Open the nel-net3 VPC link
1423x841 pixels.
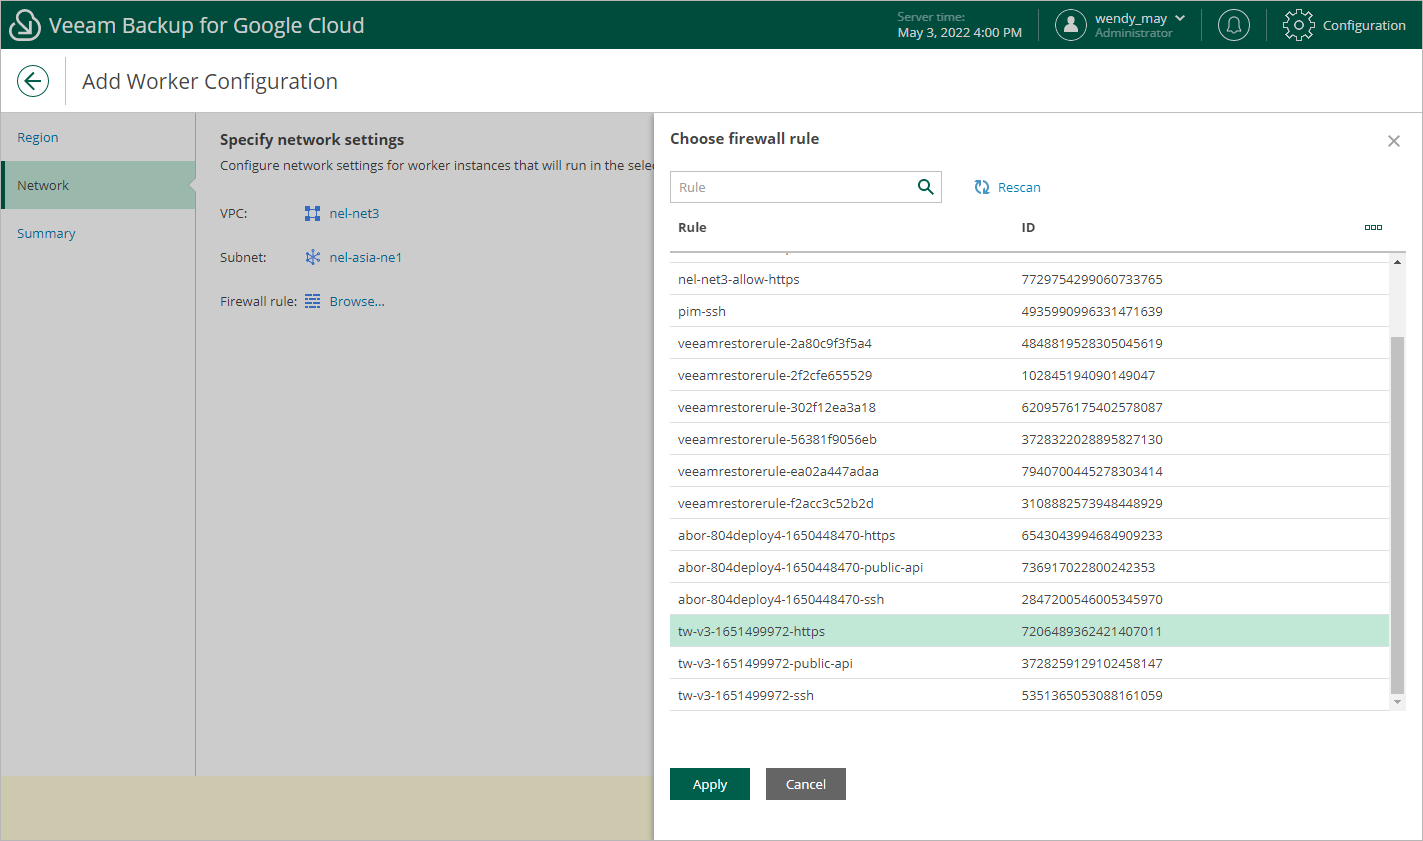coord(354,213)
